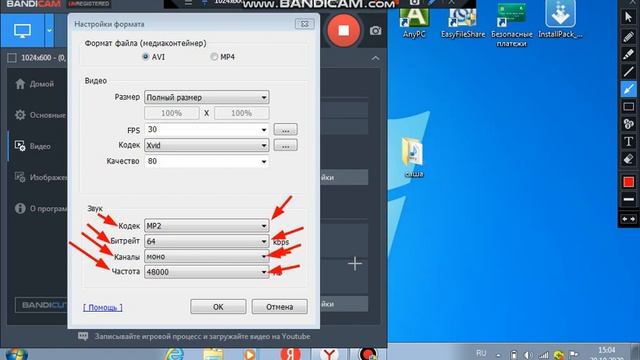This screenshot has height=360, width=640.
Task: Select the MP4 file format radio button
Action: point(214,57)
